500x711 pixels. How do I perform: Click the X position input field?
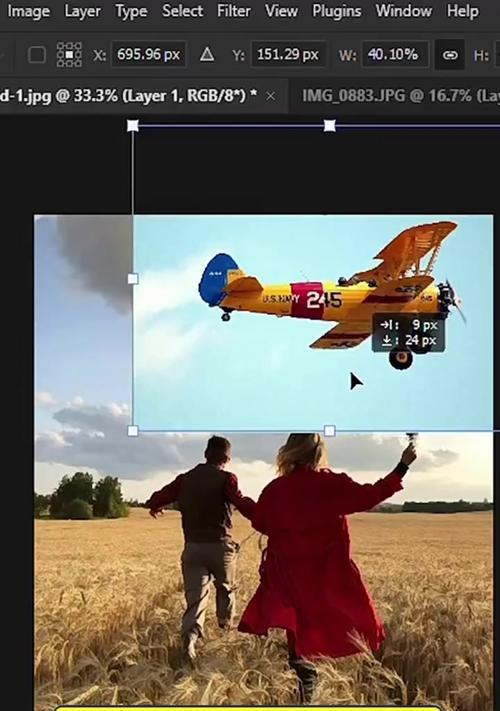149,55
